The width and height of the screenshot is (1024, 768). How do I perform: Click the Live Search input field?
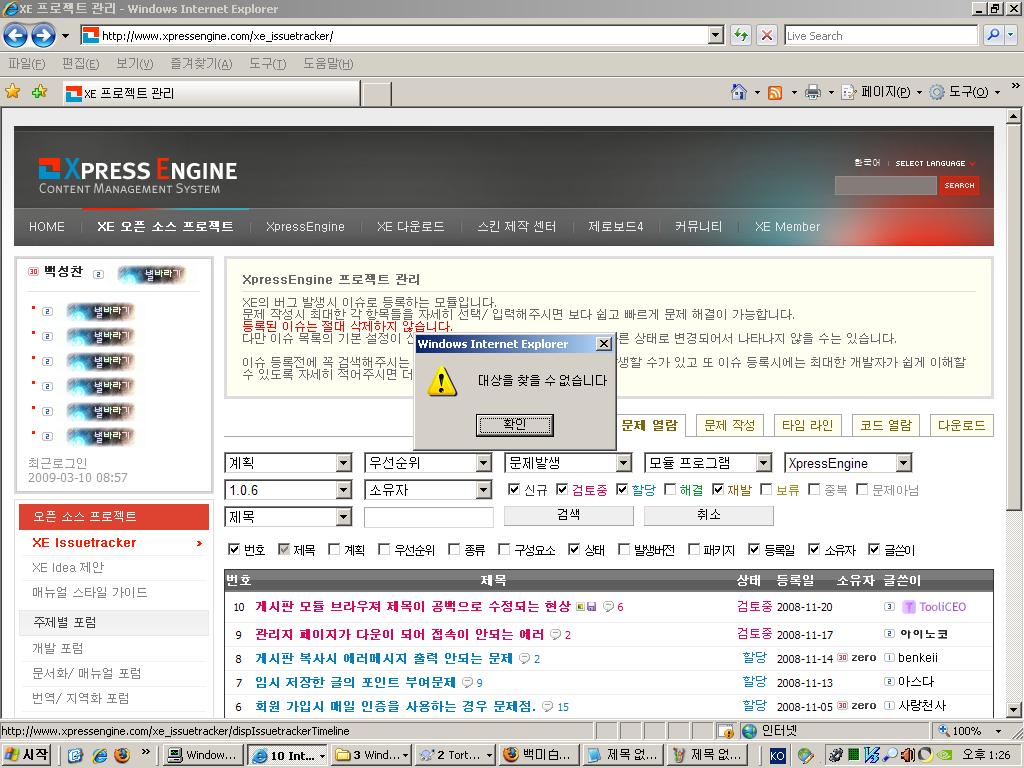pos(881,35)
